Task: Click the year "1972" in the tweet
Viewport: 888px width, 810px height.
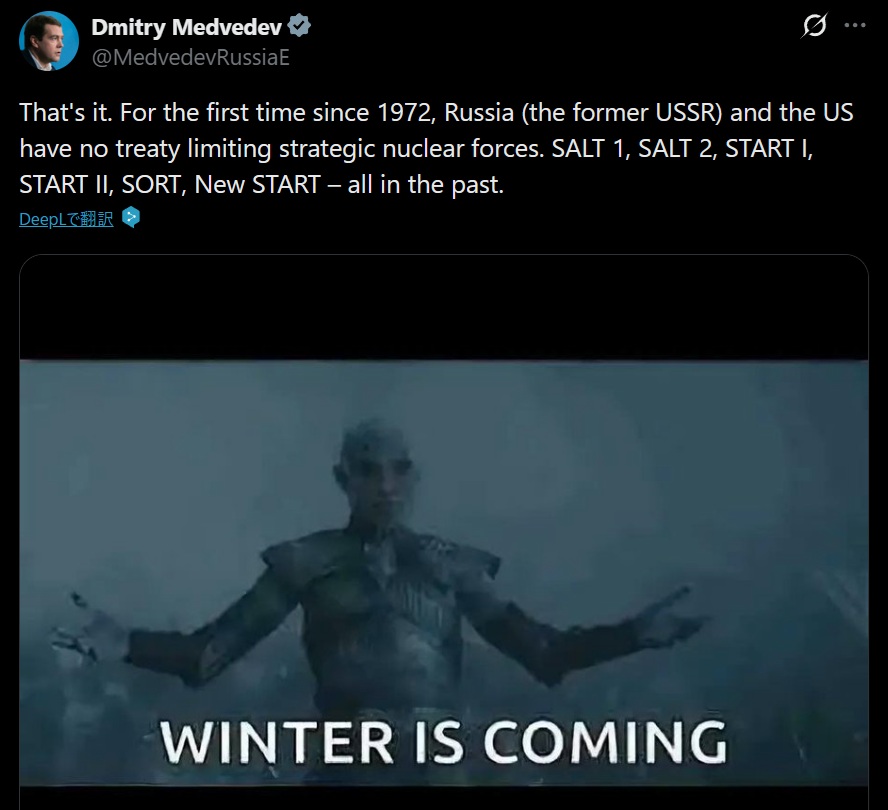Action: 404,113
